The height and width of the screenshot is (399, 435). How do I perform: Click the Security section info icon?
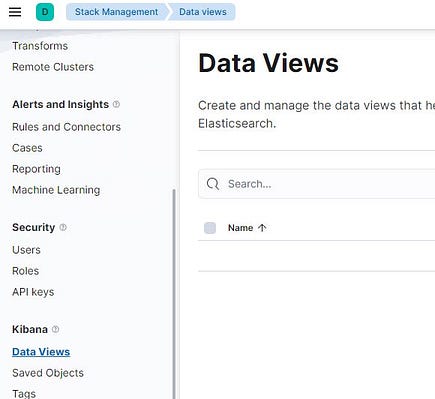[x=63, y=227]
